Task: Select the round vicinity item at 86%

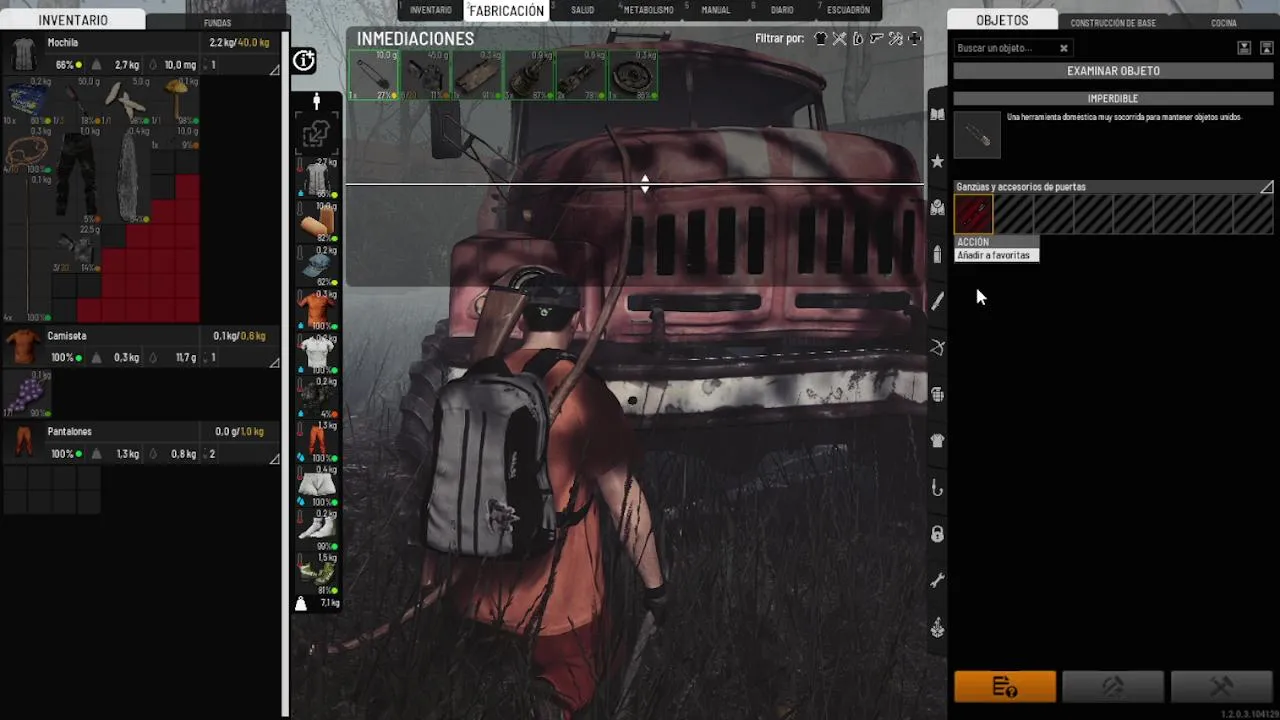Action: pyautogui.click(x=633, y=76)
